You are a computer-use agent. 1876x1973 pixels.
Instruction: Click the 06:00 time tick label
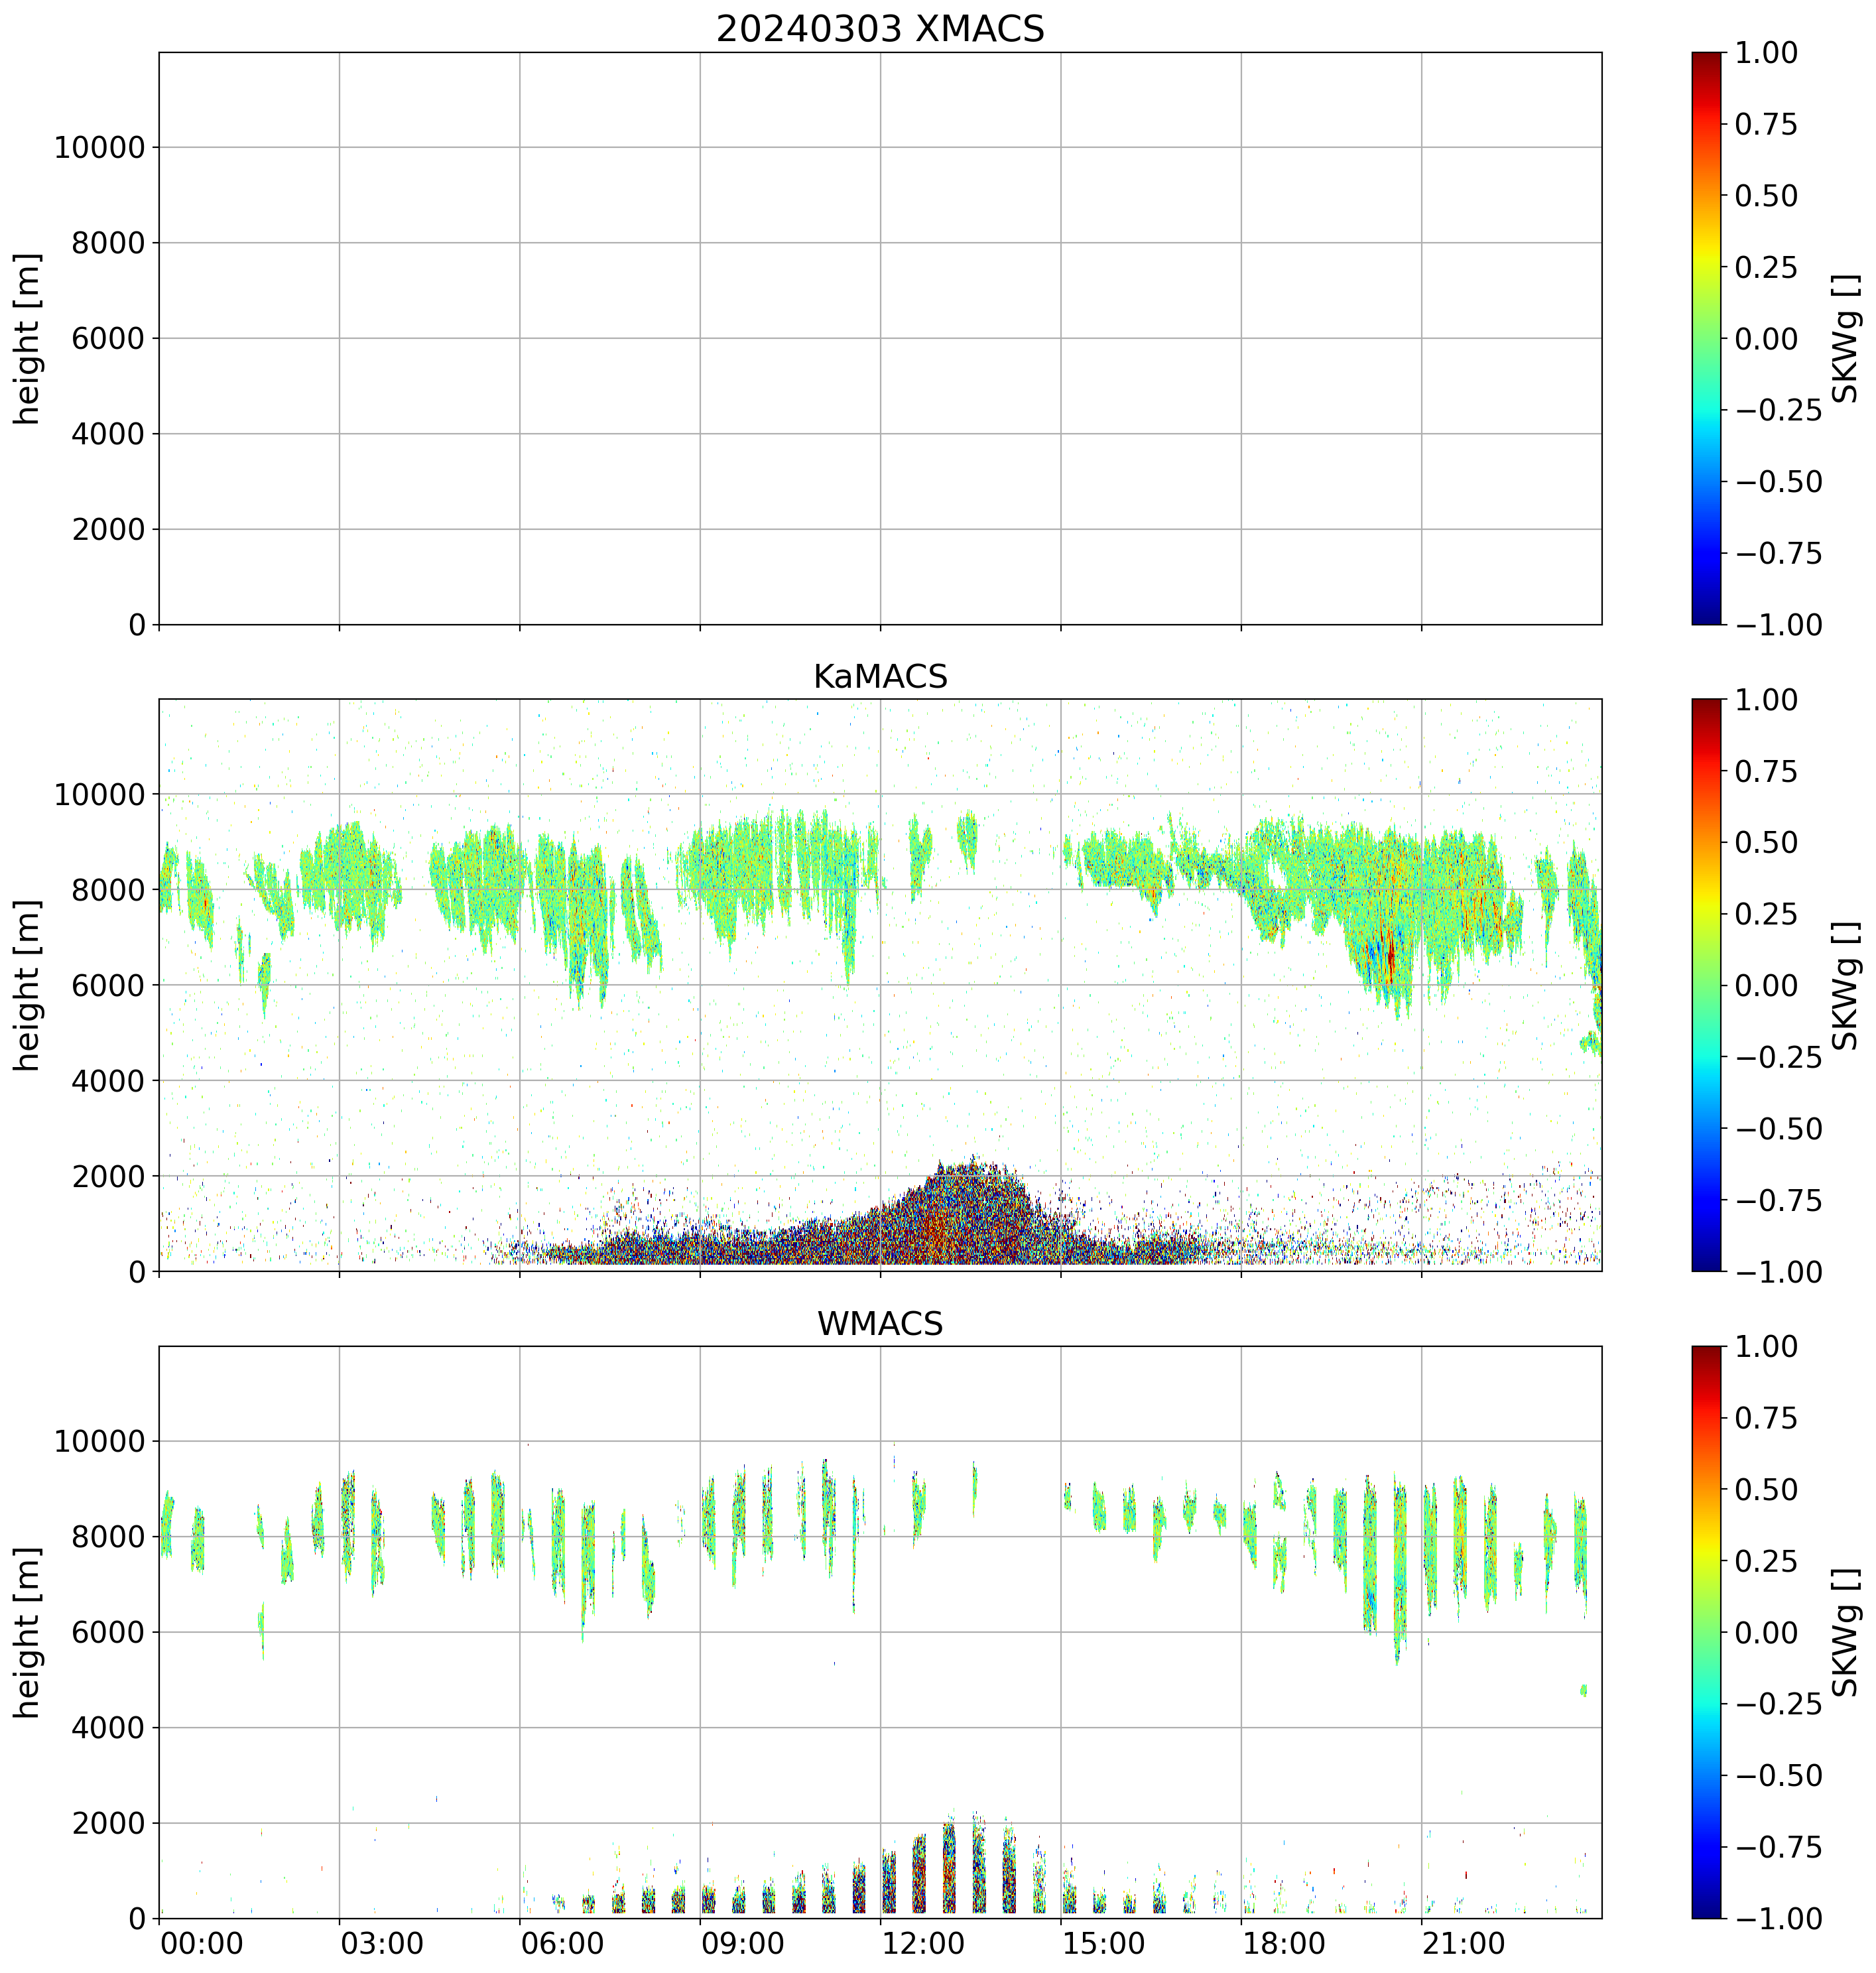562,1944
